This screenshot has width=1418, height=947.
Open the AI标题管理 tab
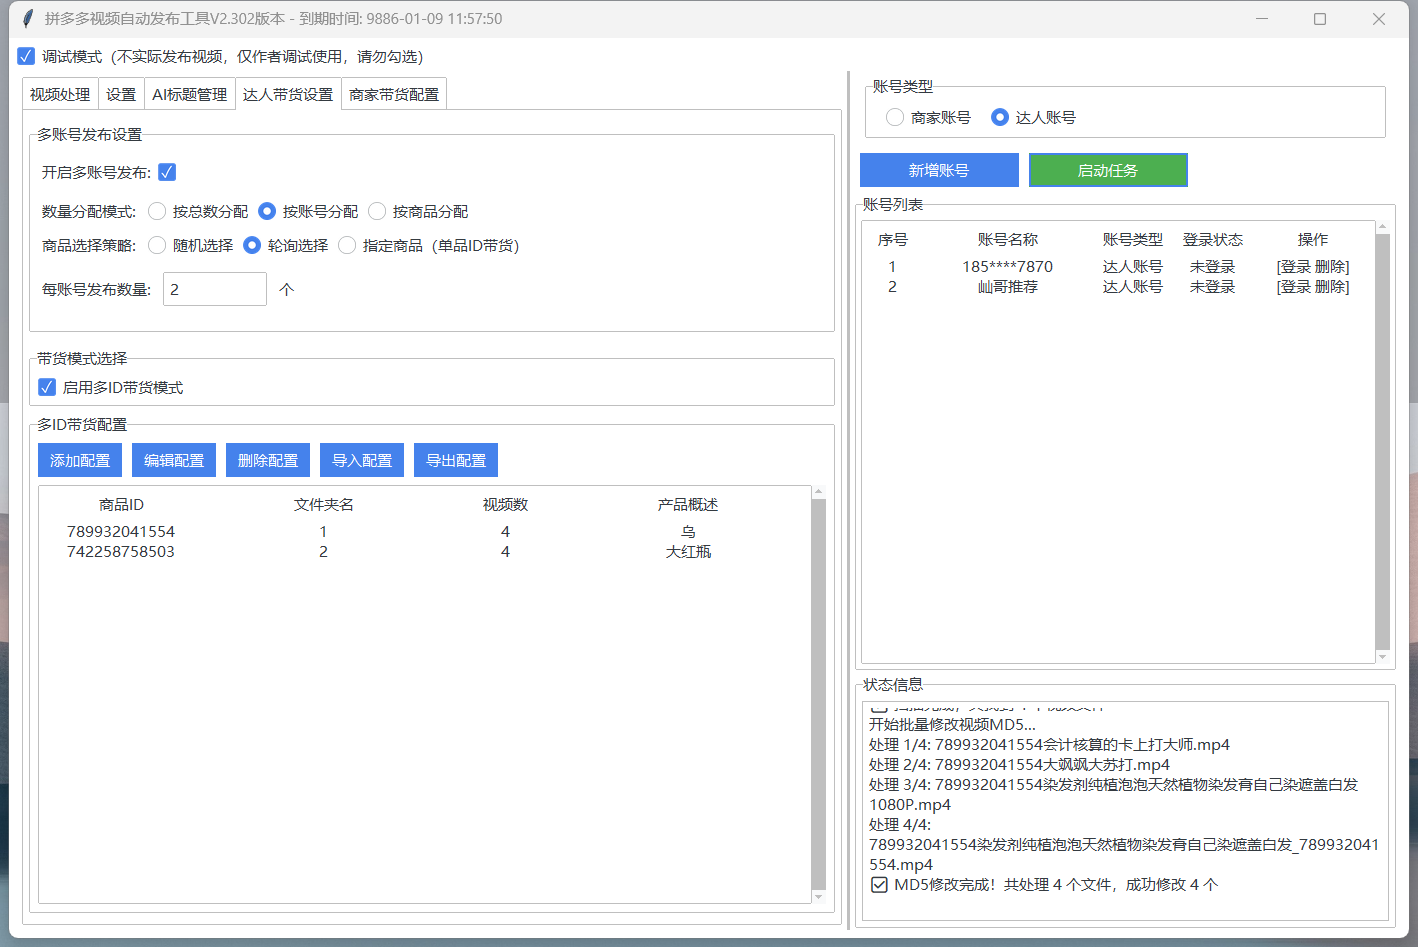point(190,94)
